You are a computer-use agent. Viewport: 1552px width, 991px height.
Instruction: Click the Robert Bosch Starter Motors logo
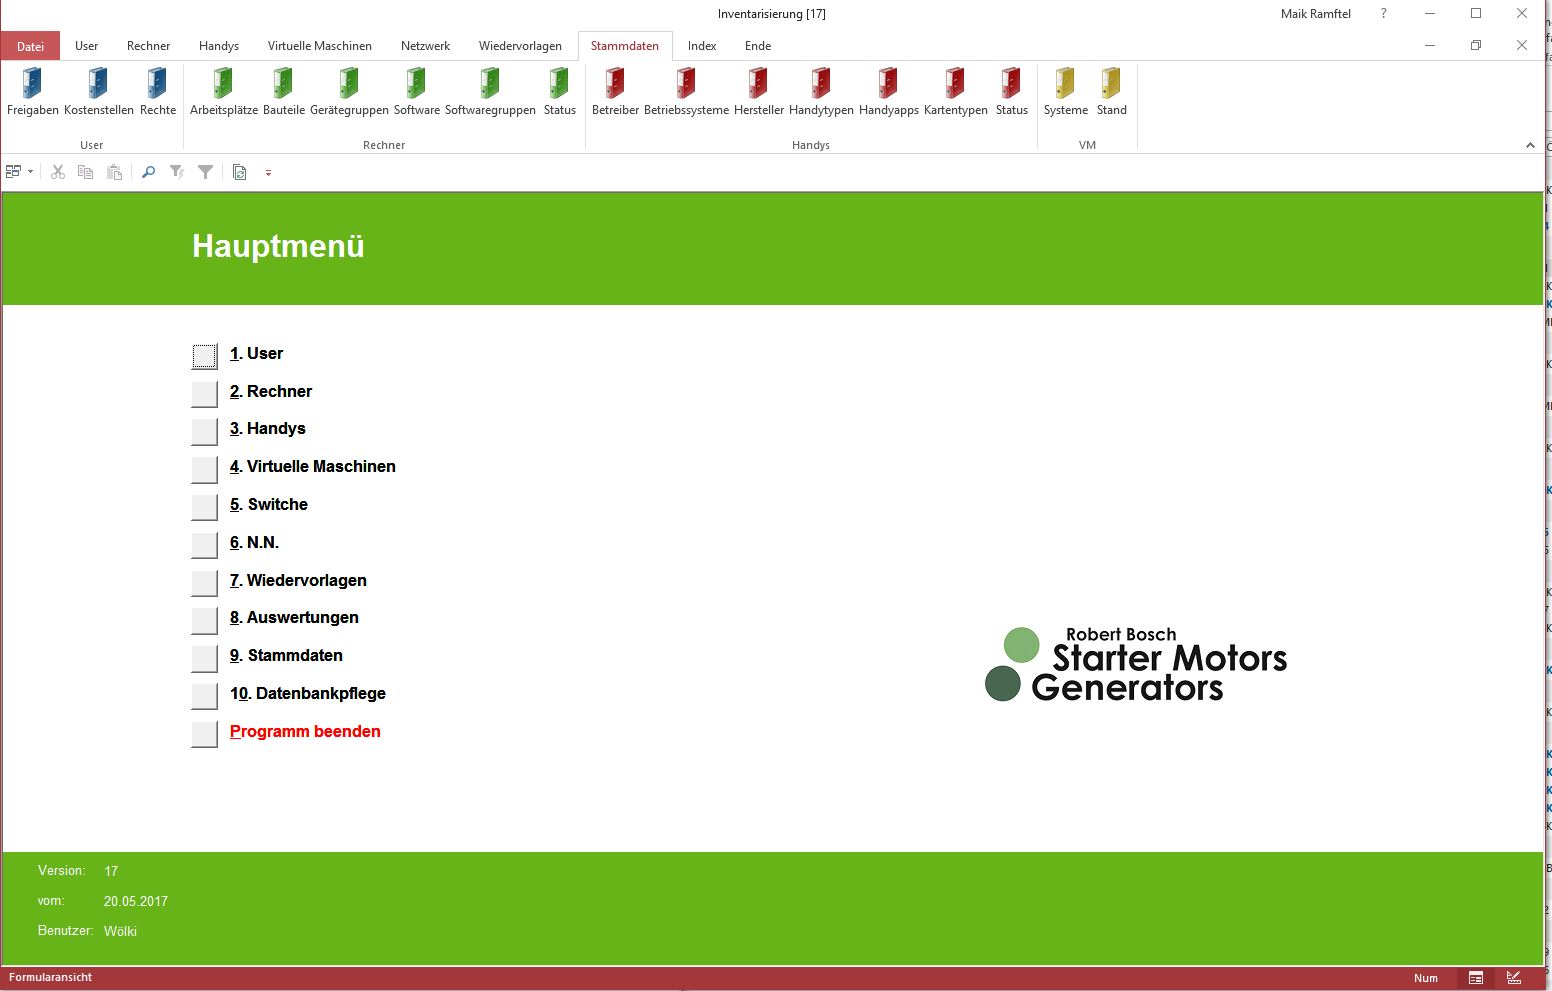pos(1136,664)
